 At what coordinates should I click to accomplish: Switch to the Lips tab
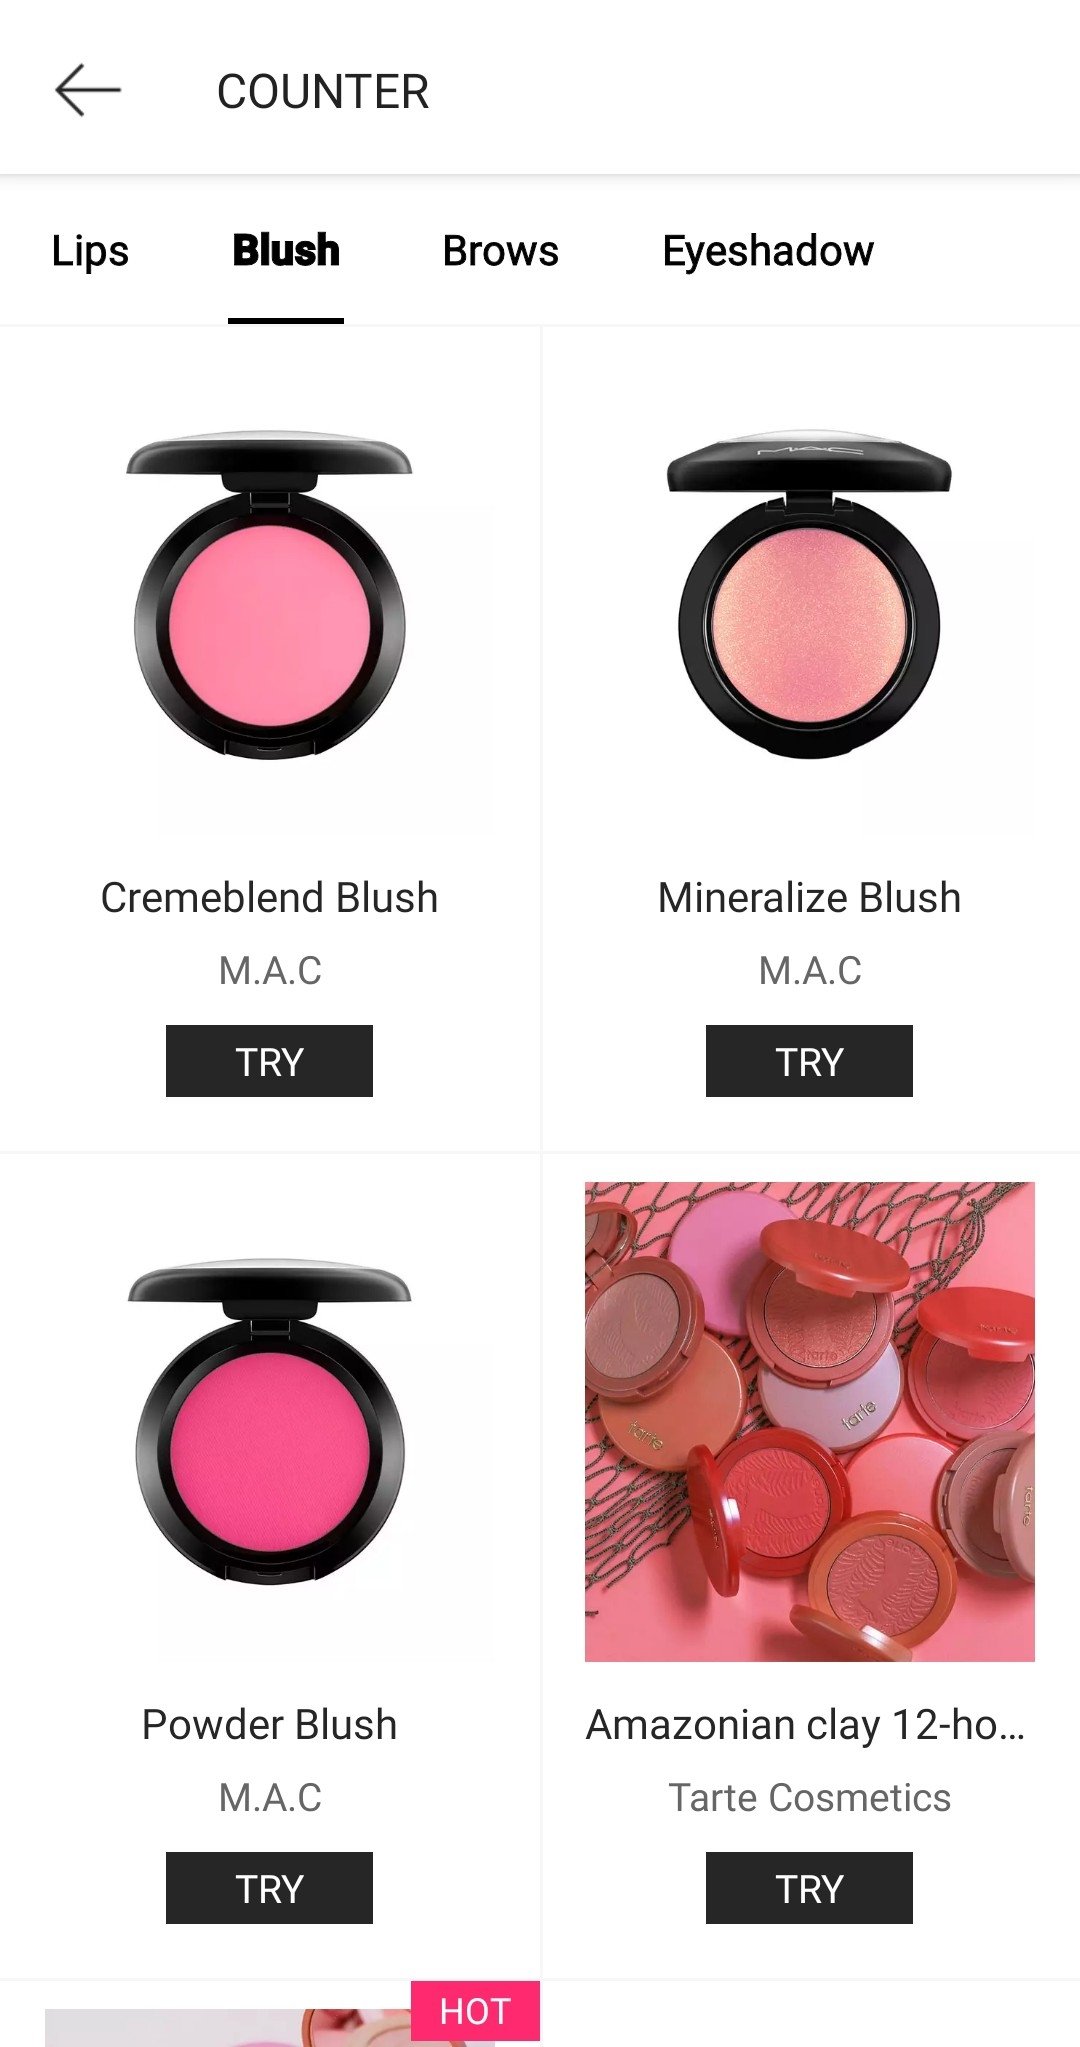(90, 251)
